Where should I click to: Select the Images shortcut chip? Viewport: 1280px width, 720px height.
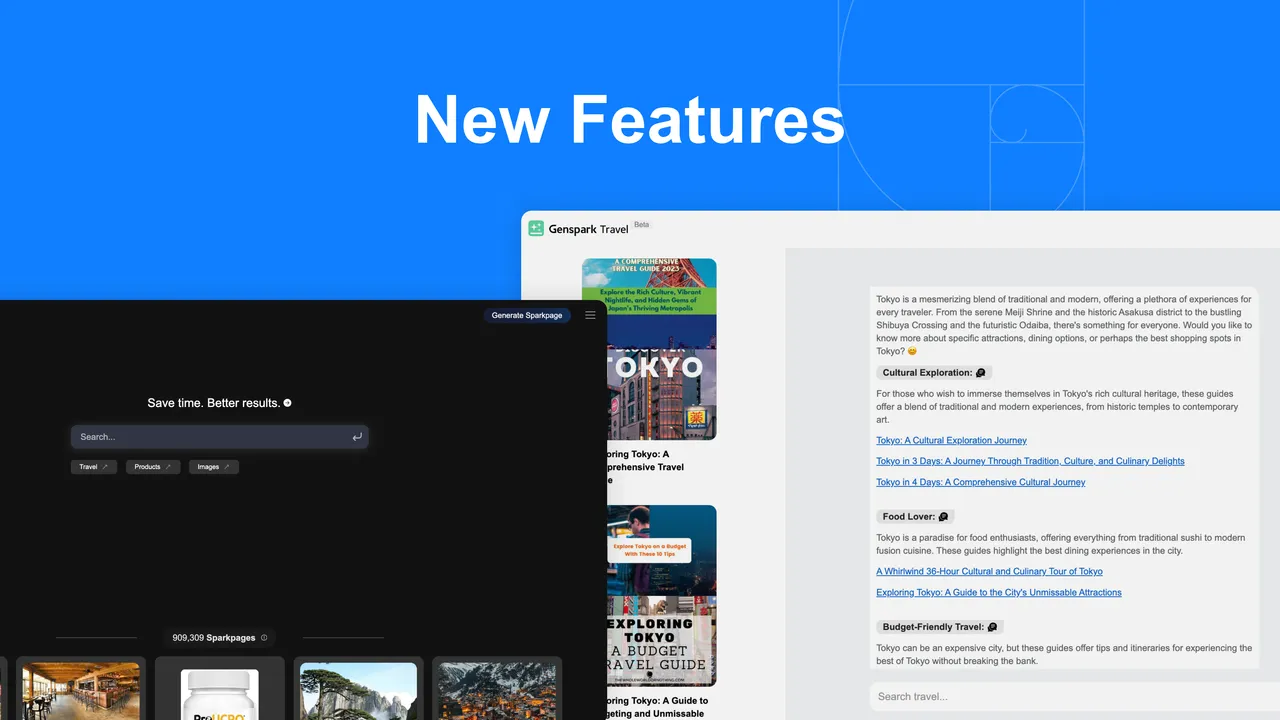coord(214,467)
